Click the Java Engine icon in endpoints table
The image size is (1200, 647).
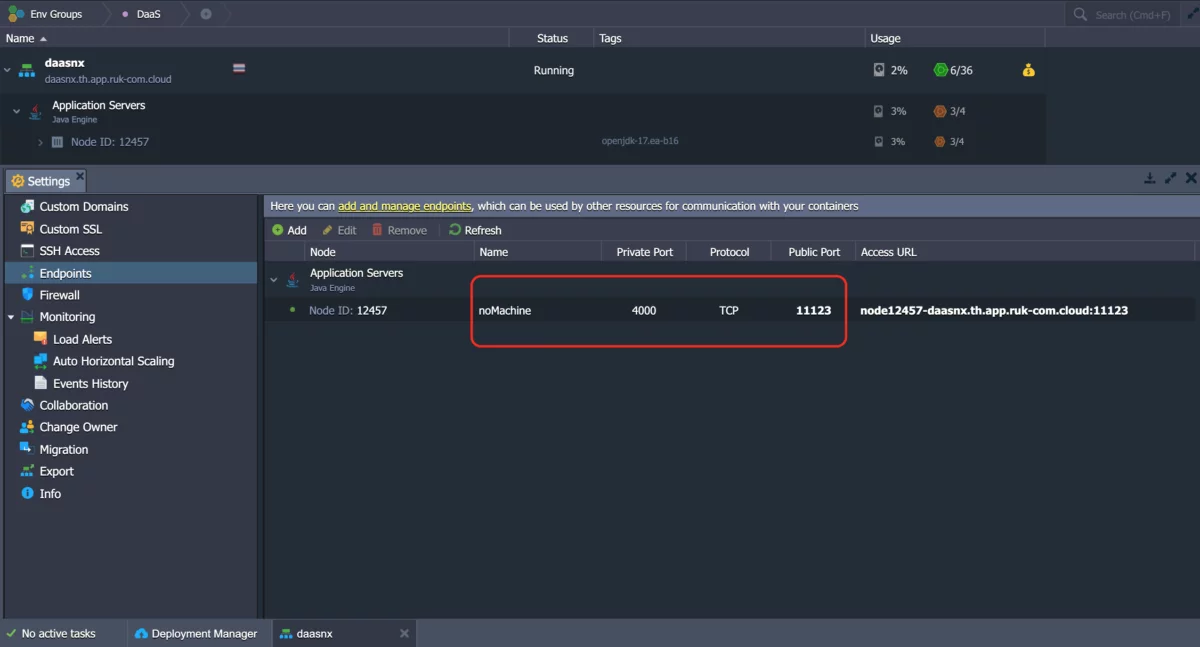click(293, 280)
